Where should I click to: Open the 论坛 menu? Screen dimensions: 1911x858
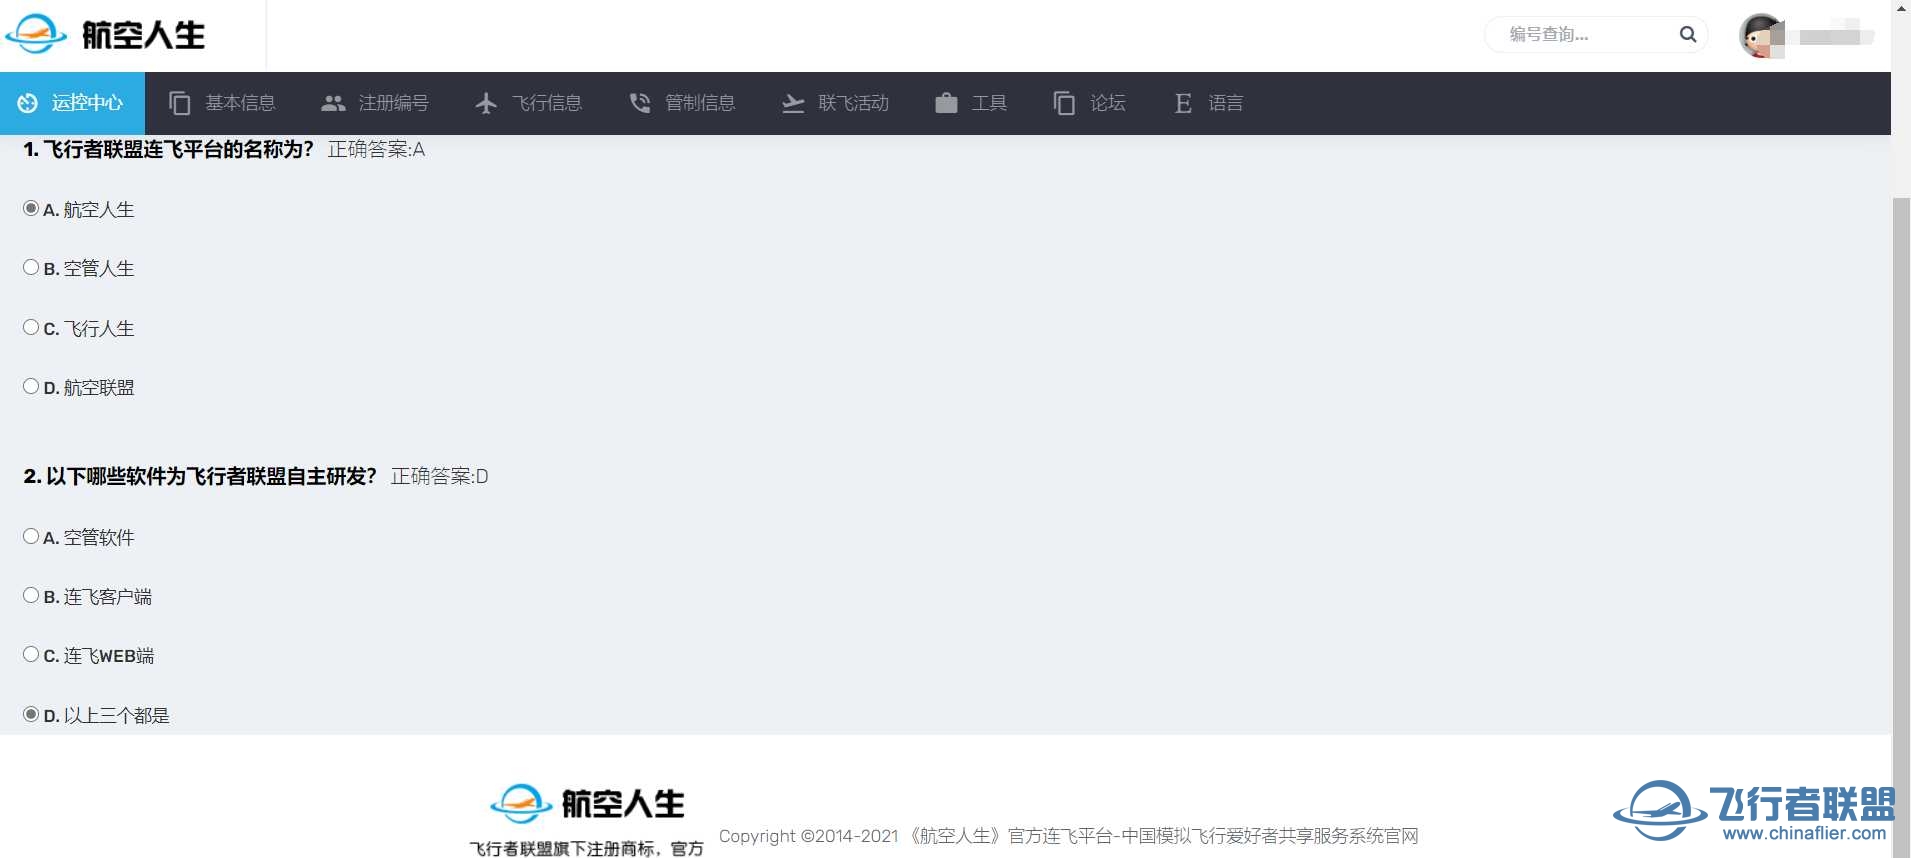tap(1090, 103)
